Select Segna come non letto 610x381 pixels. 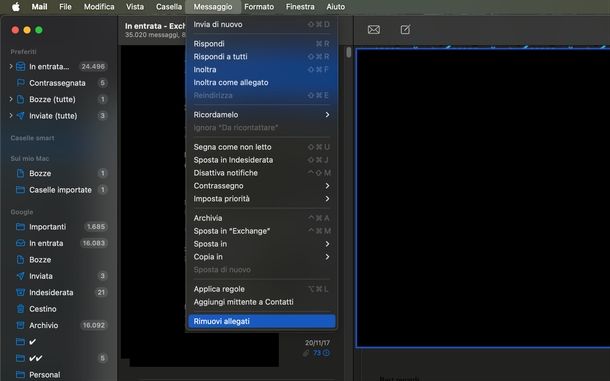(x=261, y=147)
